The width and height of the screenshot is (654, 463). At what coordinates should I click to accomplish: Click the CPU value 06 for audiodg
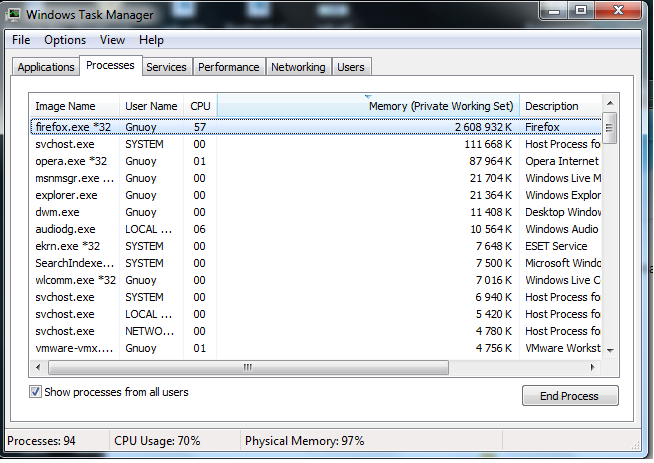[x=199, y=229]
